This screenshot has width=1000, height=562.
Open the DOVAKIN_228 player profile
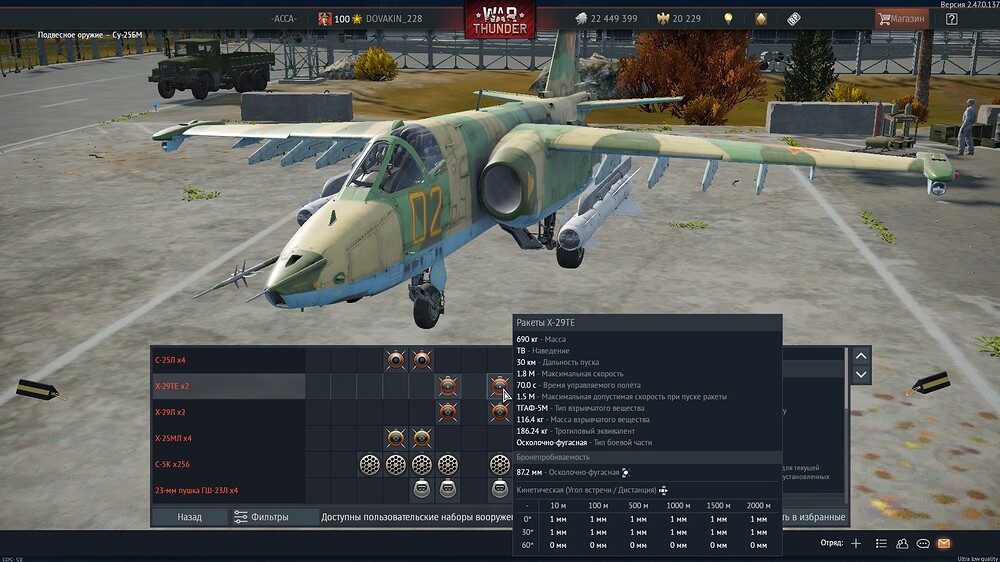[x=393, y=18]
